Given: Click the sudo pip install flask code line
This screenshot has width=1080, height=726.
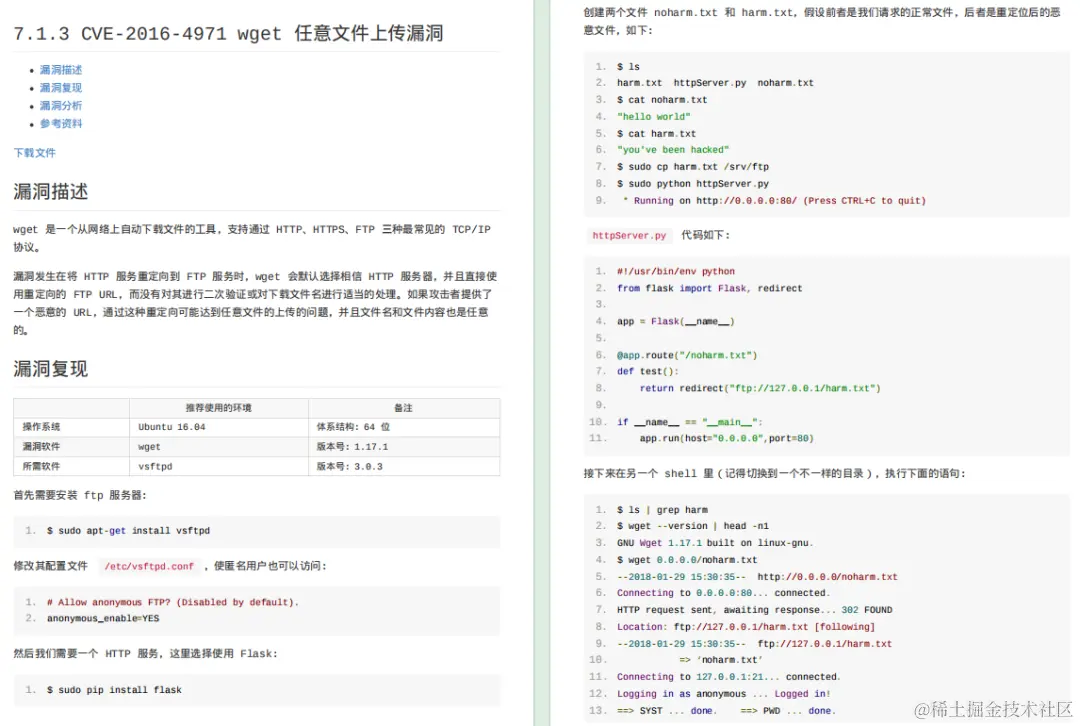Looking at the screenshot, I should 114,689.
